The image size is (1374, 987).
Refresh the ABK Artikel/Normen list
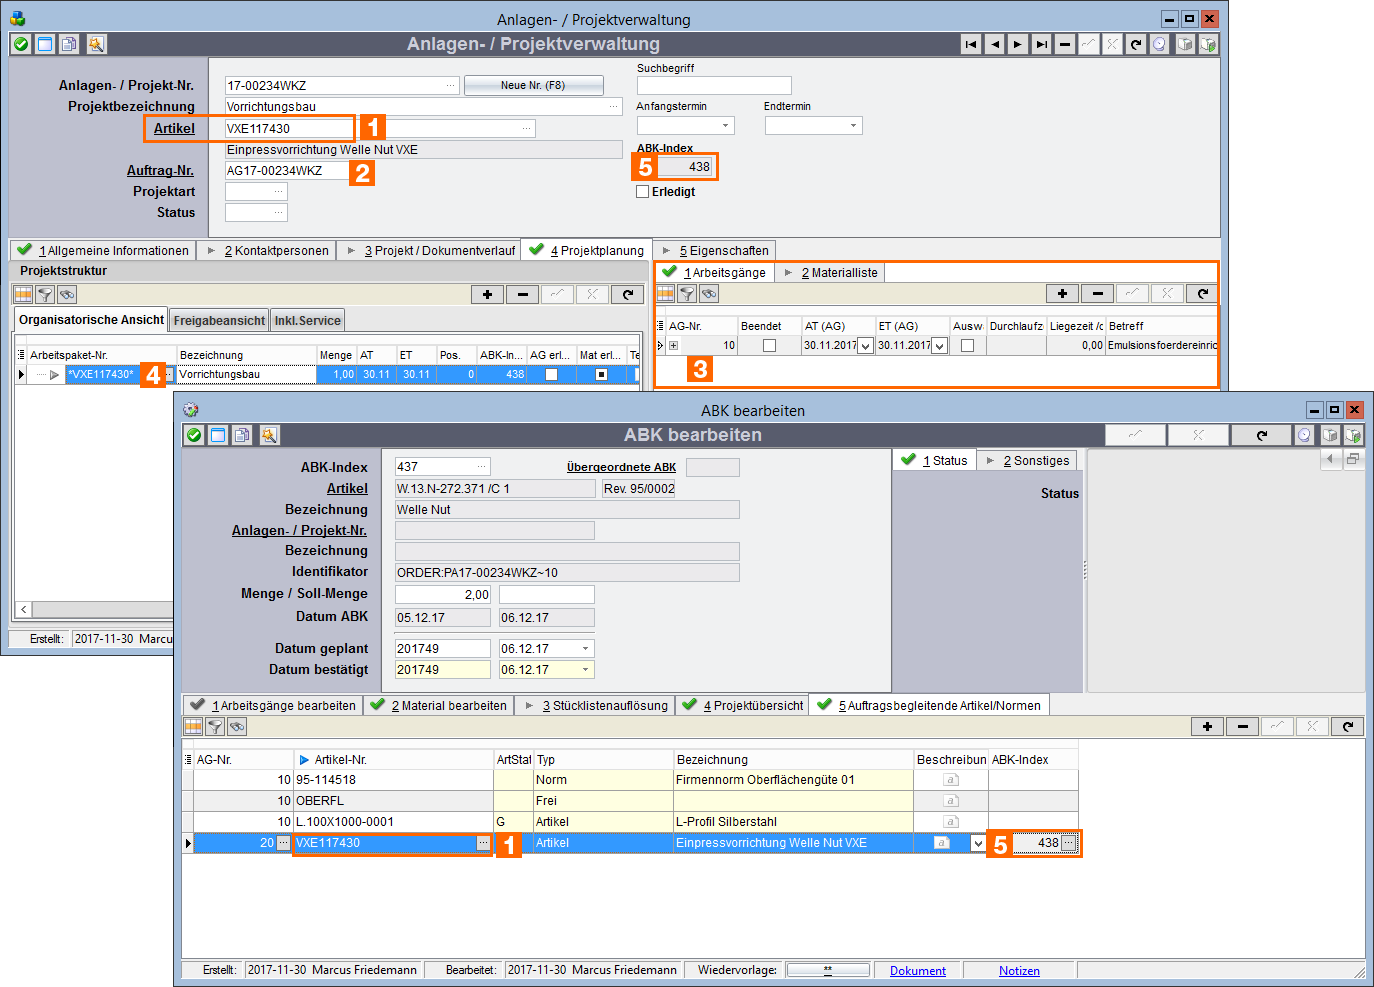point(1347,726)
